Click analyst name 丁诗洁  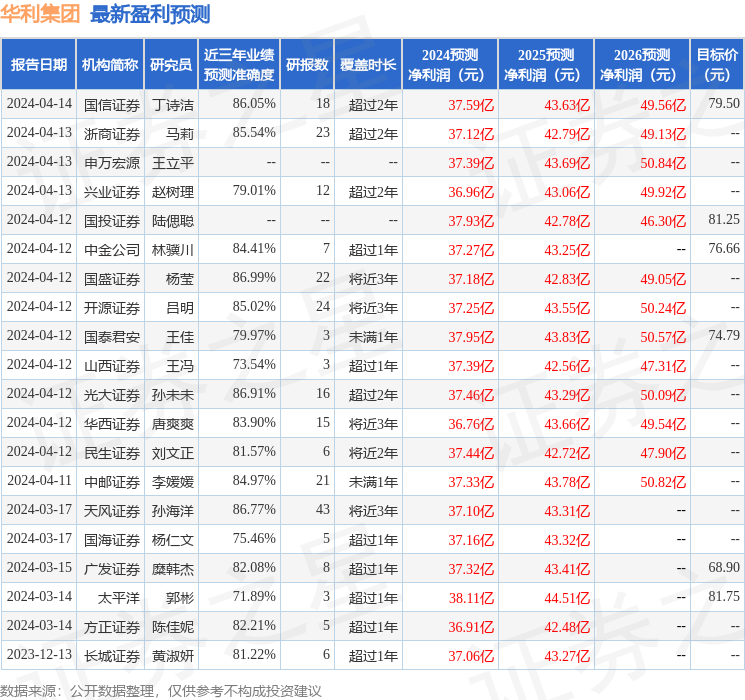(x=172, y=105)
